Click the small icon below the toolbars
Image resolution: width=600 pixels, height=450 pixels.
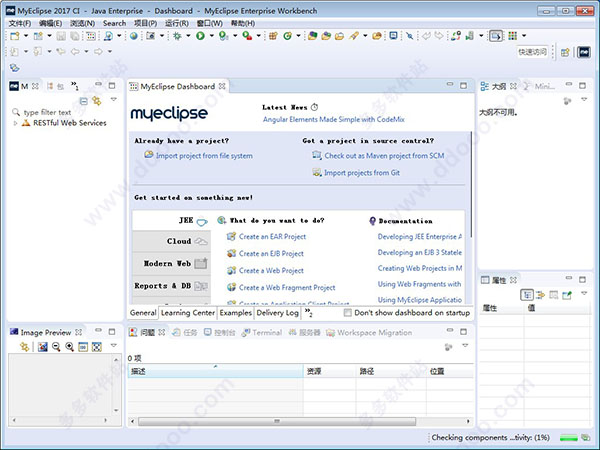[15, 68]
